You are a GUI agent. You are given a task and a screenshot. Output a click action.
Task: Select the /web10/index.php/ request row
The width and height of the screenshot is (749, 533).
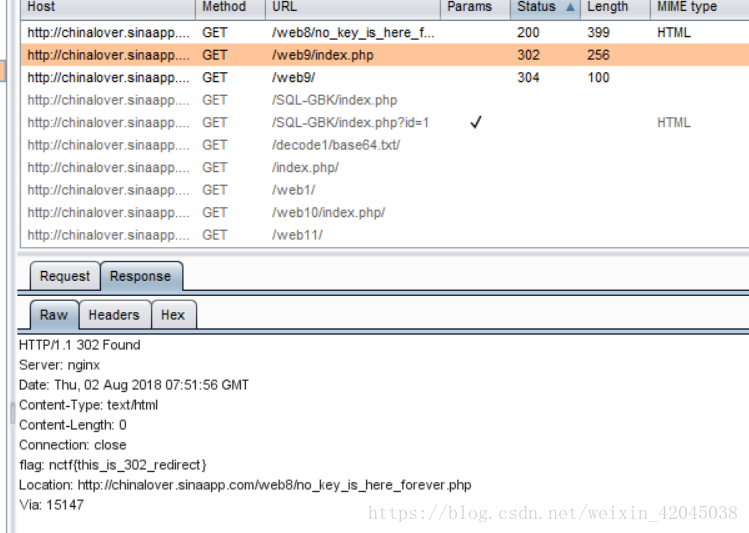tap(385, 213)
